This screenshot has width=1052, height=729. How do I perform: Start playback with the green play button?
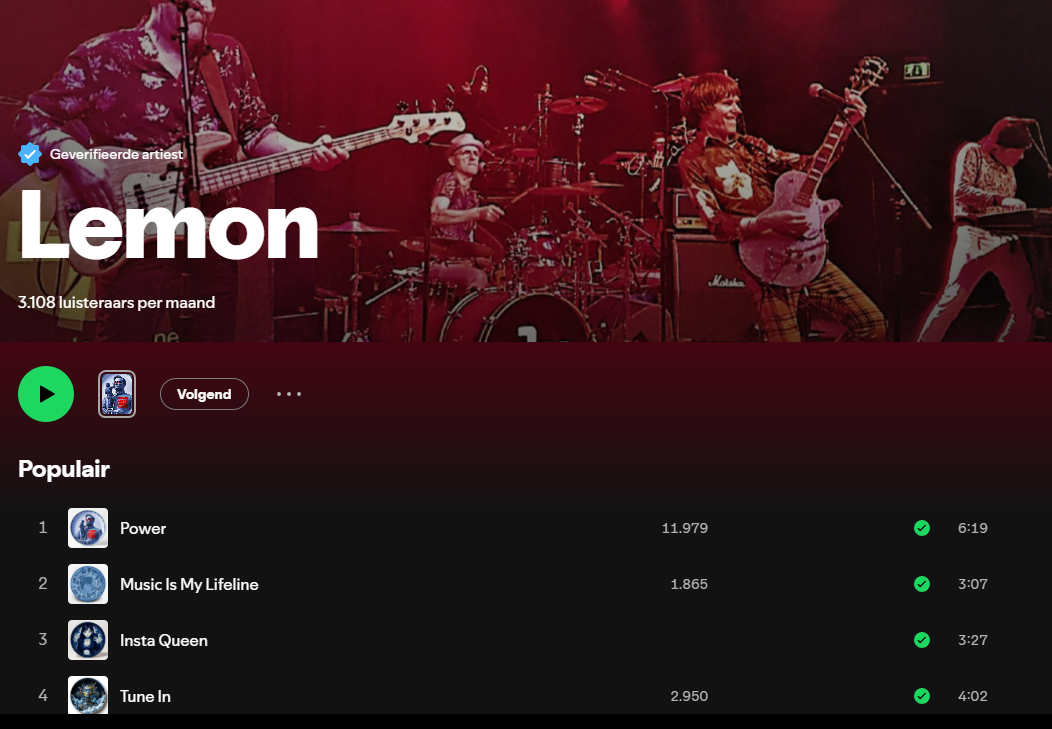(46, 394)
